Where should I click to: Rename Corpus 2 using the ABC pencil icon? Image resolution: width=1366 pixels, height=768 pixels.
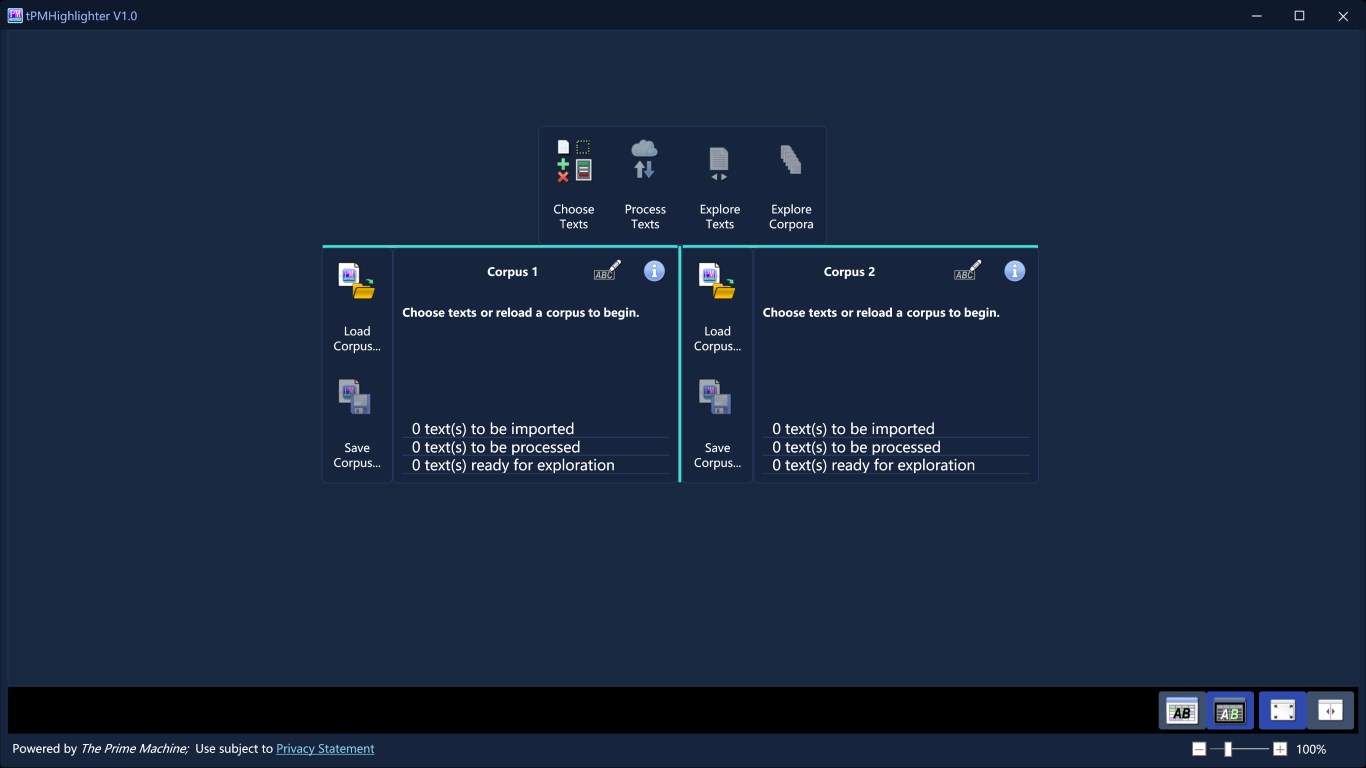coord(967,271)
